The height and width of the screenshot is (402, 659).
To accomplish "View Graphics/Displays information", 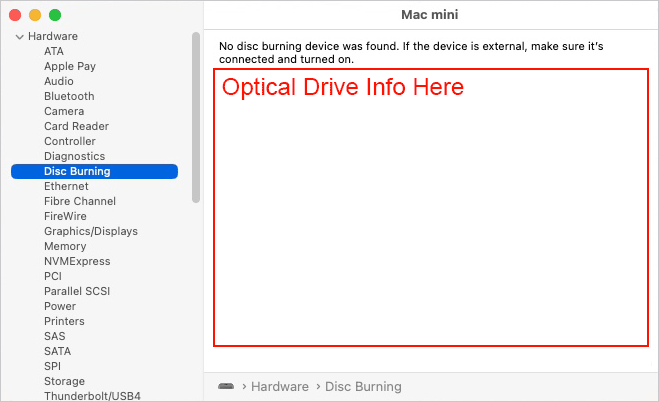I will pyautogui.click(x=90, y=231).
